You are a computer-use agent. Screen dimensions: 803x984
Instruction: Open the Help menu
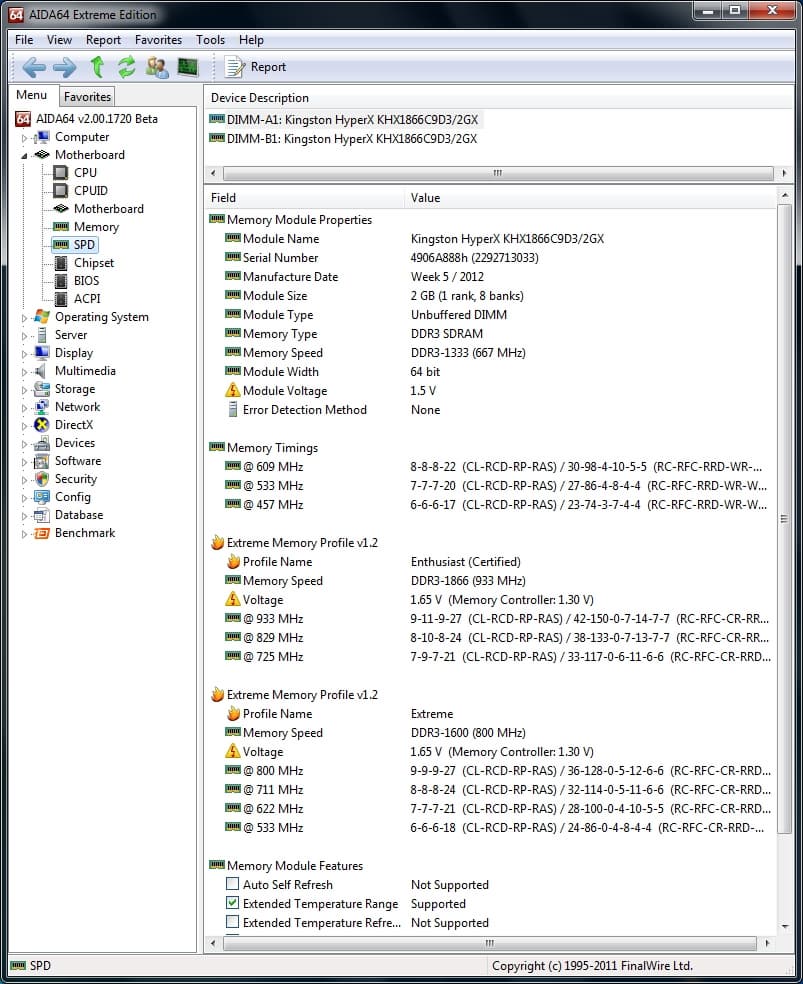point(251,40)
